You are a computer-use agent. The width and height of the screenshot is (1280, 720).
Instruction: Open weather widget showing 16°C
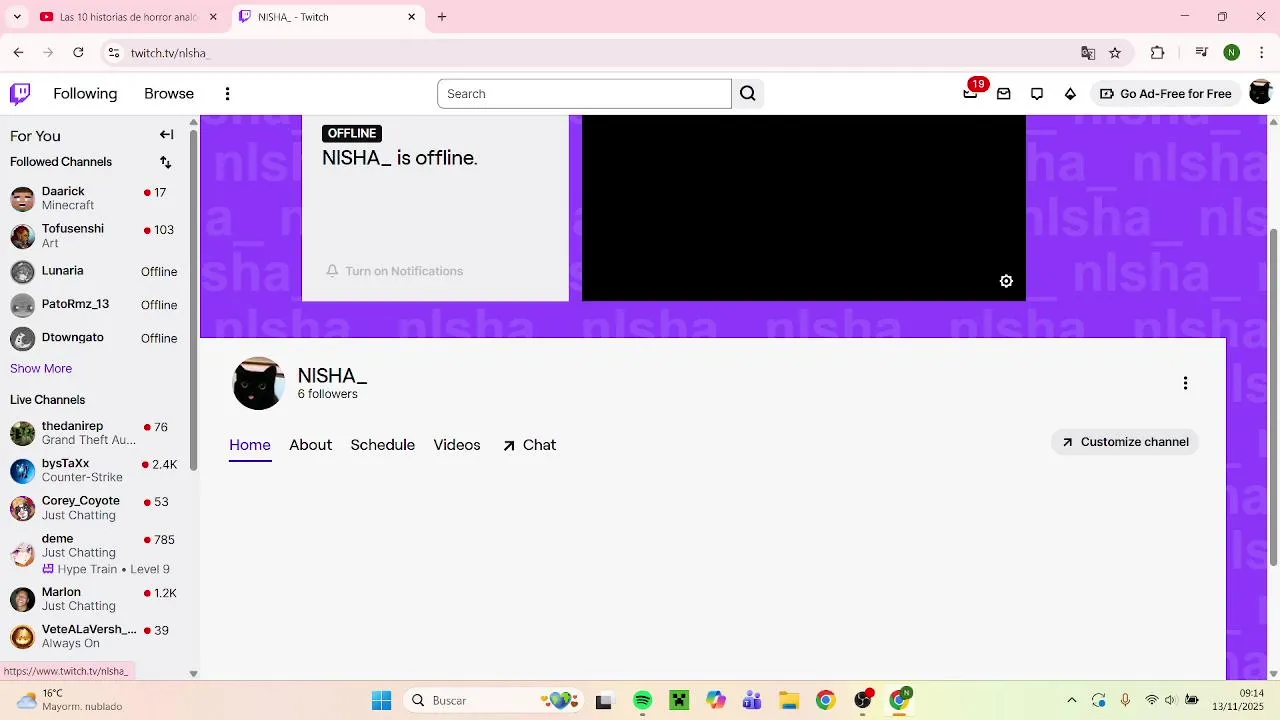[69, 700]
